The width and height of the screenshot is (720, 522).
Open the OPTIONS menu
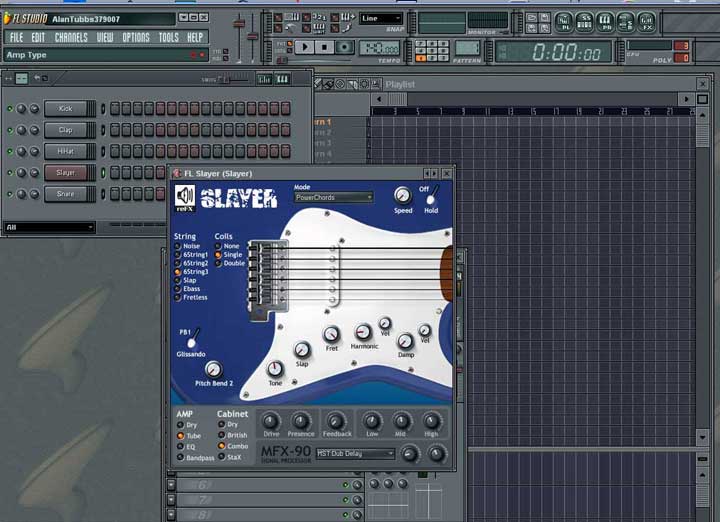(x=136, y=38)
